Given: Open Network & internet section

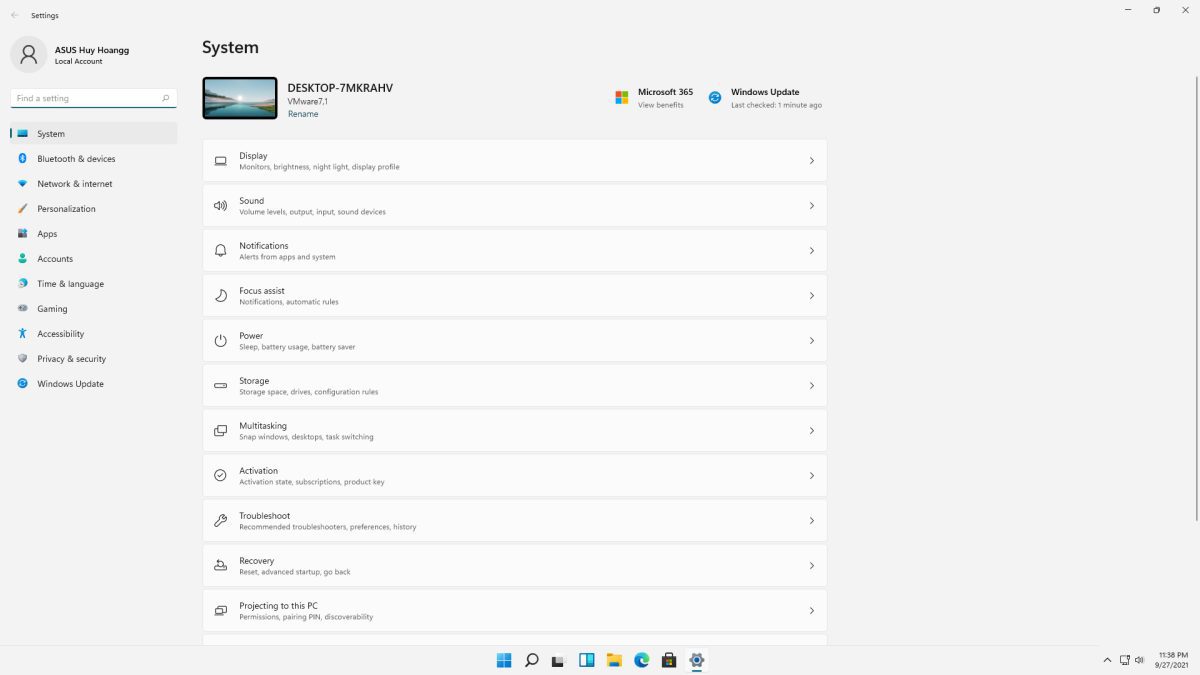Looking at the screenshot, I should [x=94, y=184].
